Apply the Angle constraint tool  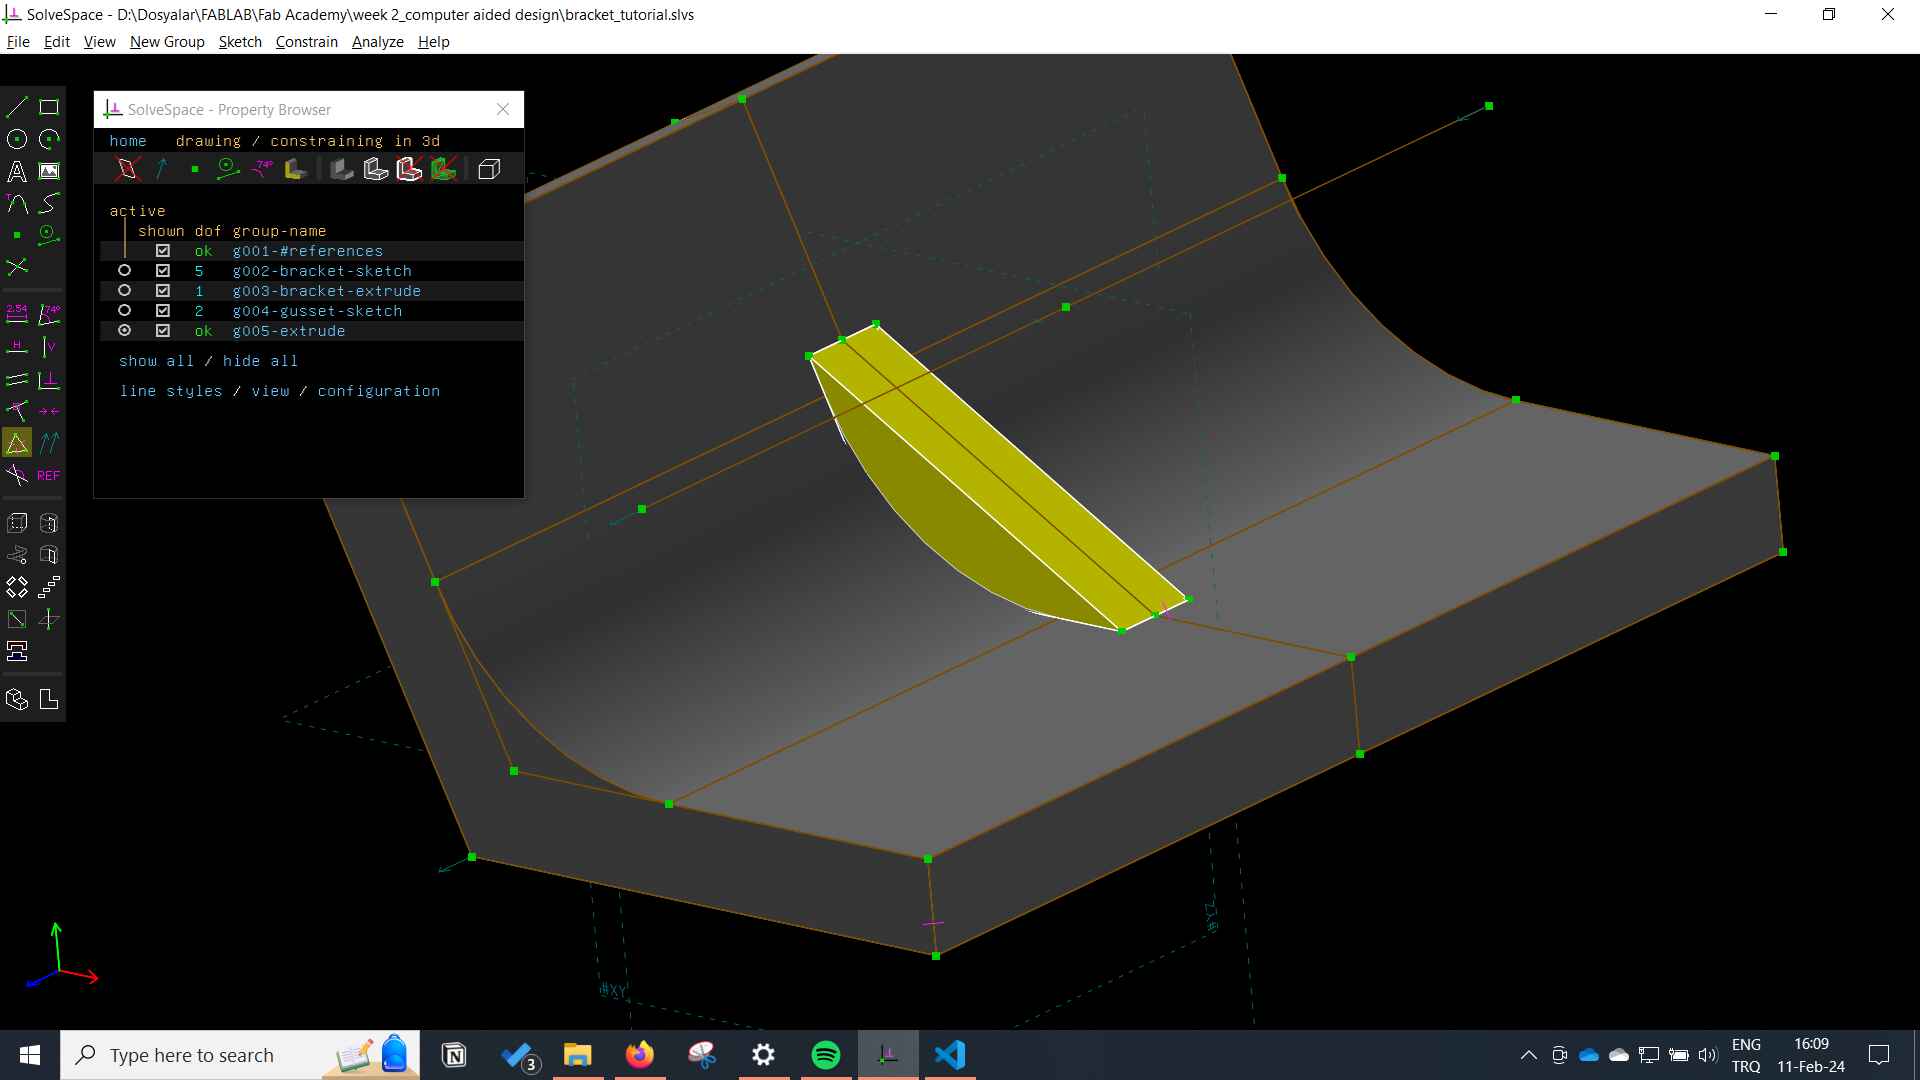click(x=49, y=315)
